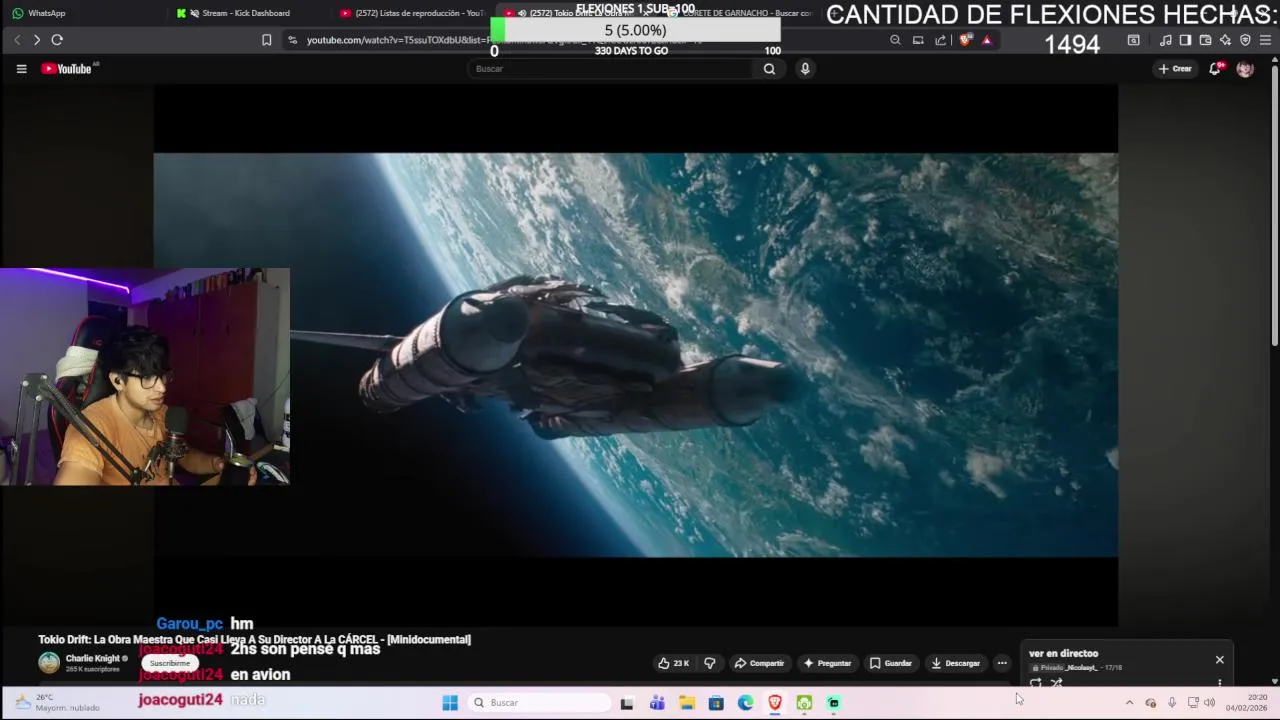Click the Windows taskbar Buscar search box
Screen dimensions: 1280x720
tap(537, 703)
